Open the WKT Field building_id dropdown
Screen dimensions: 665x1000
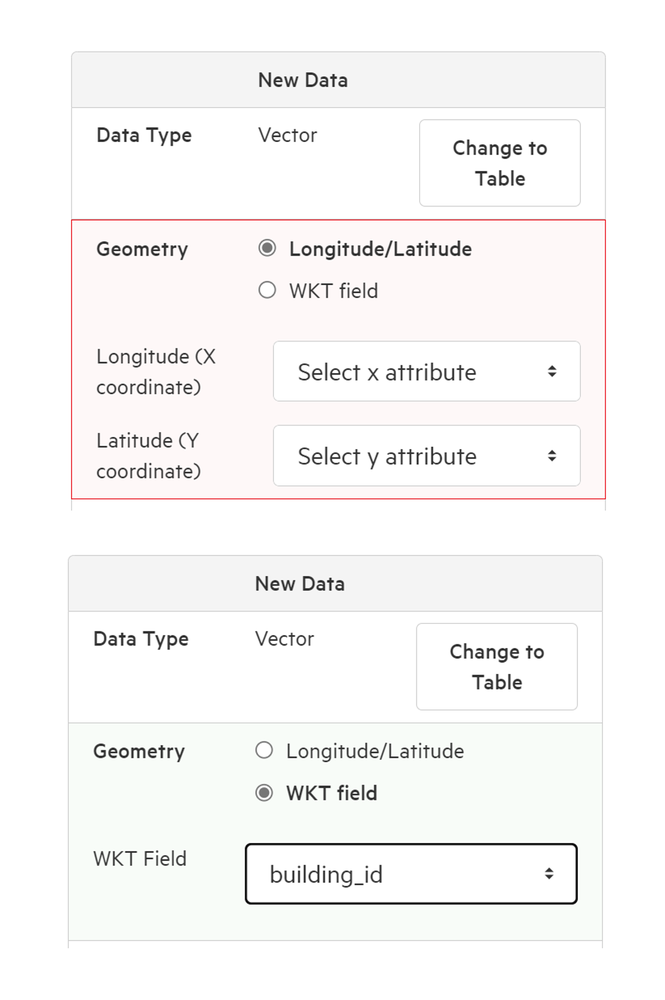[410, 873]
